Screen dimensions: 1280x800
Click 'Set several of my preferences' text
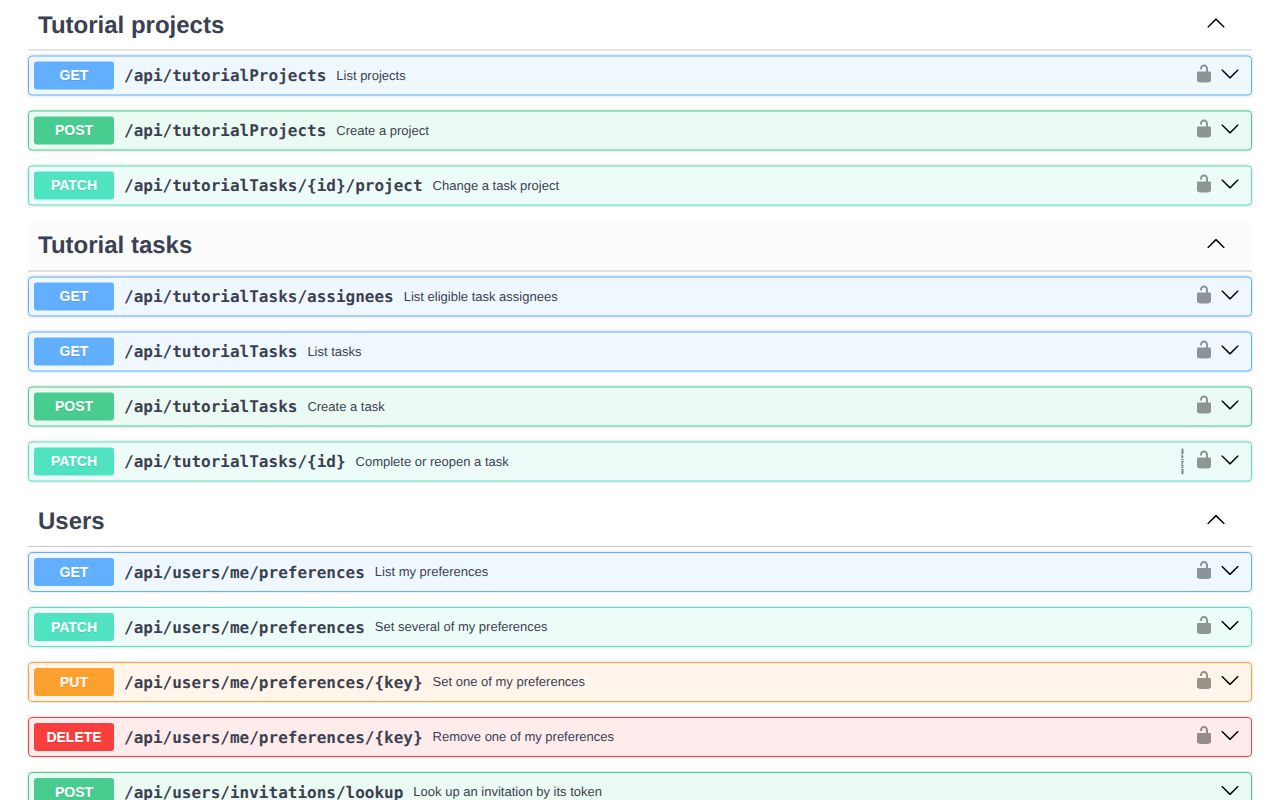click(461, 627)
